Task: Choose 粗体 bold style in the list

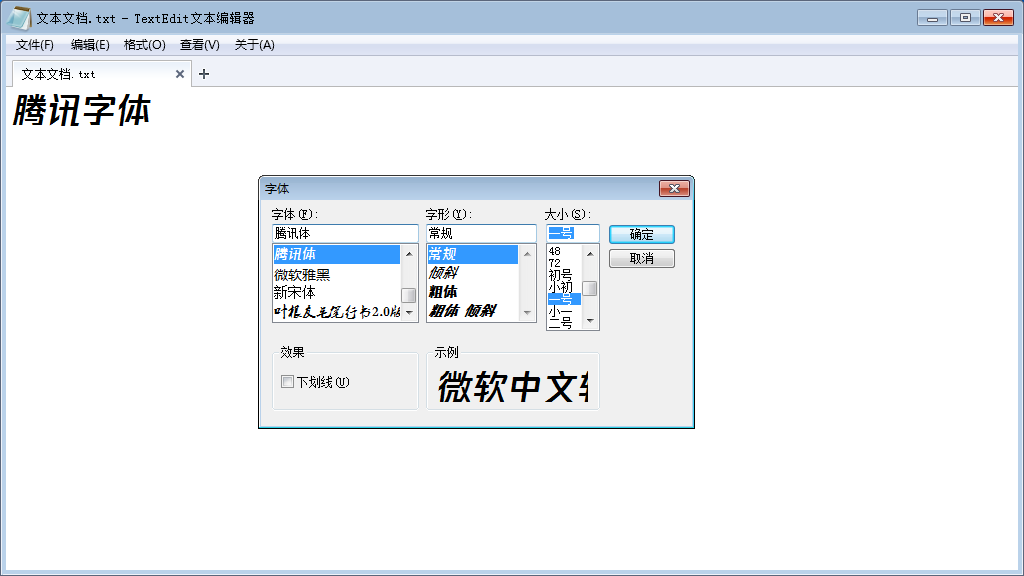Action: [x=473, y=292]
